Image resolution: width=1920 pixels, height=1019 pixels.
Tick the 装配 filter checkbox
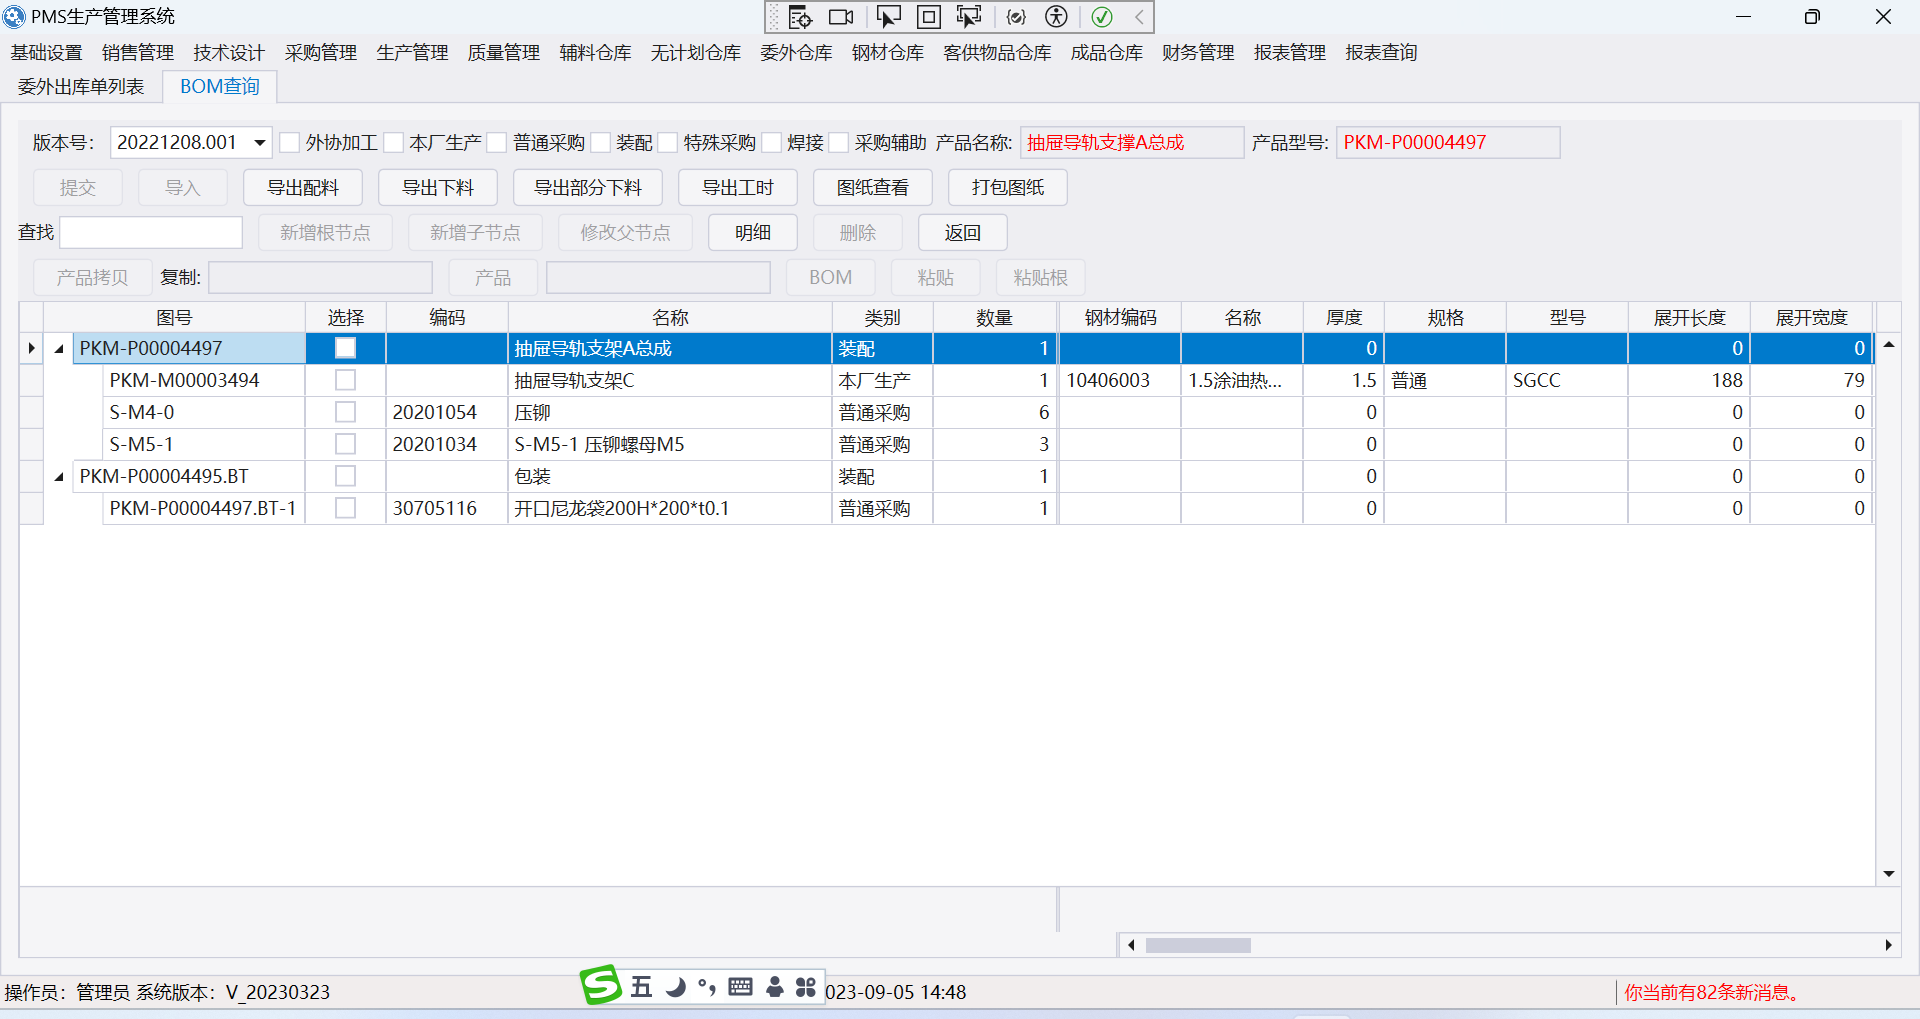(601, 142)
